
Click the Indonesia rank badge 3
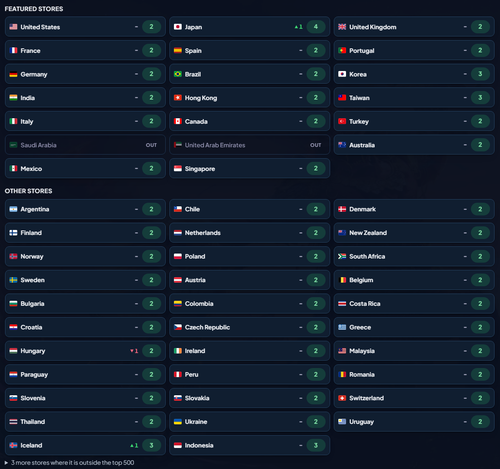point(316,445)
